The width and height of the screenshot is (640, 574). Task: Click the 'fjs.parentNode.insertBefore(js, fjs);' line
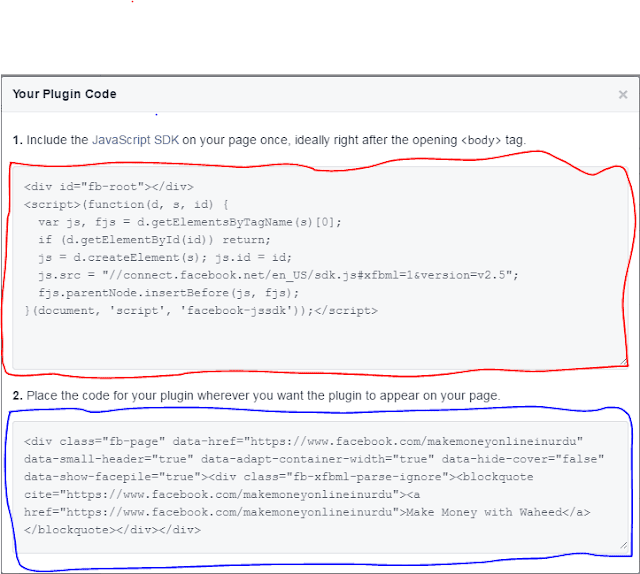click(169, 293)
